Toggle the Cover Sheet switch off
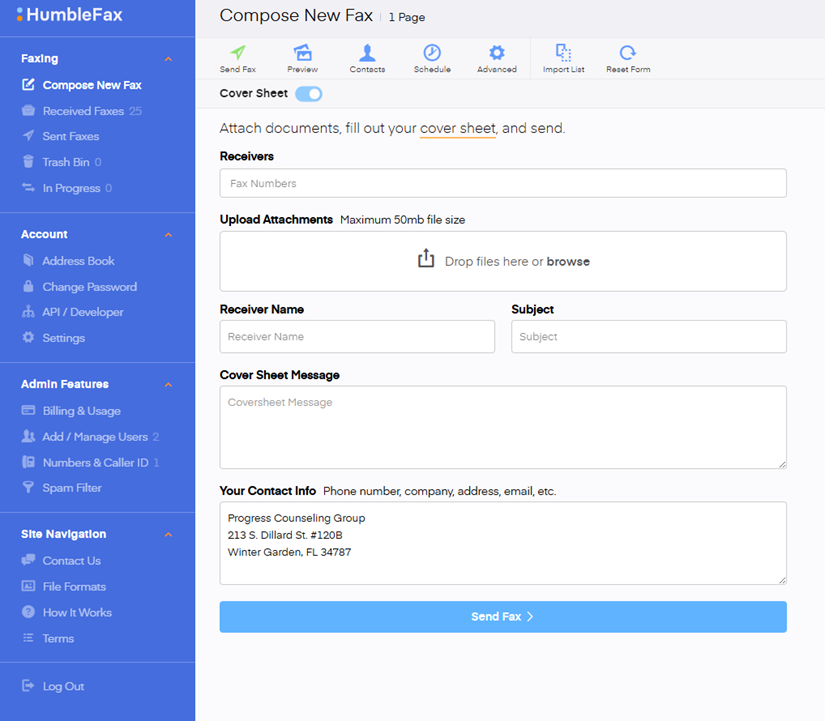Screen dimensions: 825x721 coord(309,94)
